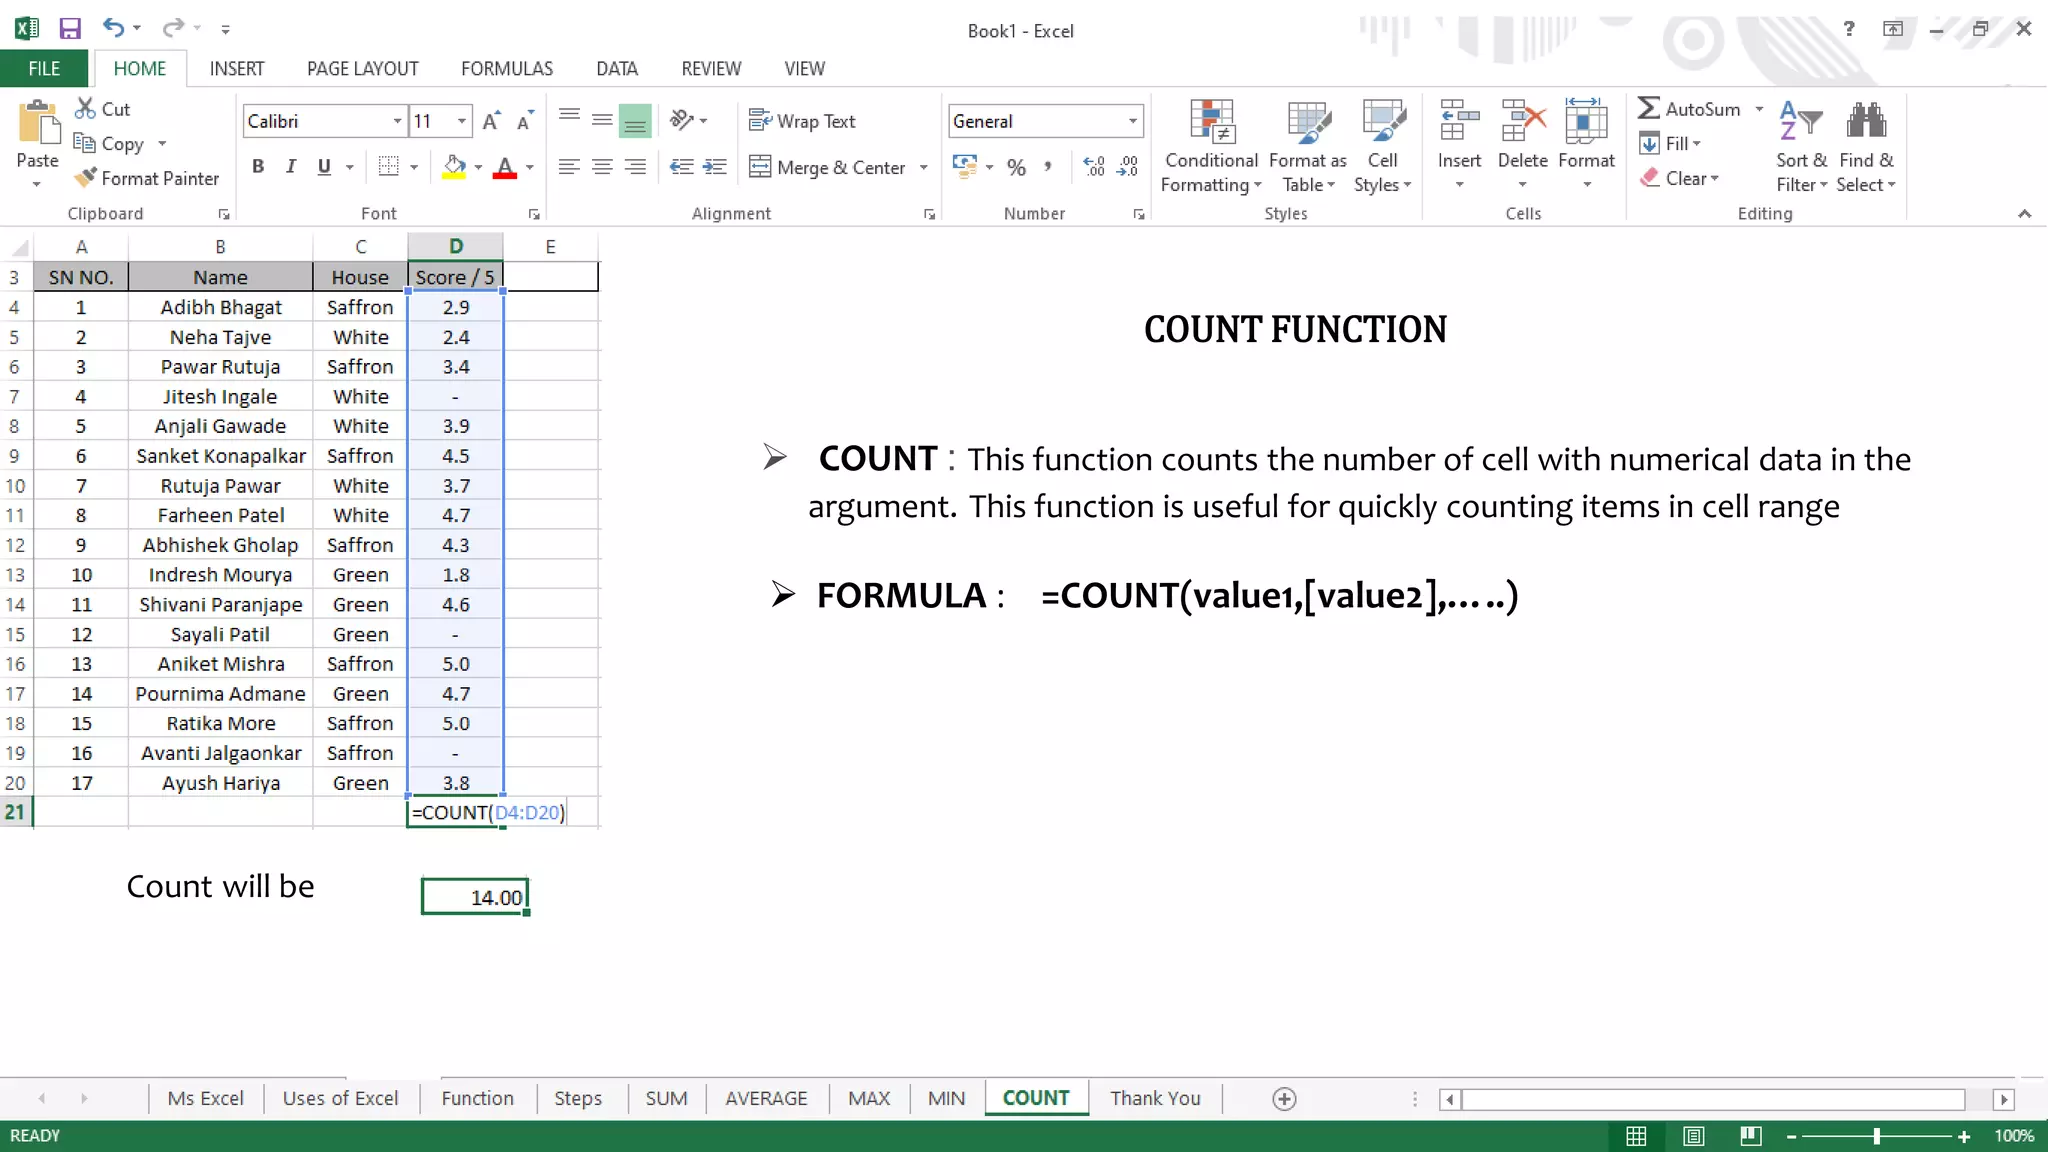This screenshot has height=1152, width=2048.
Task: Open Format as Table gallery
Action: [1308, 146]
